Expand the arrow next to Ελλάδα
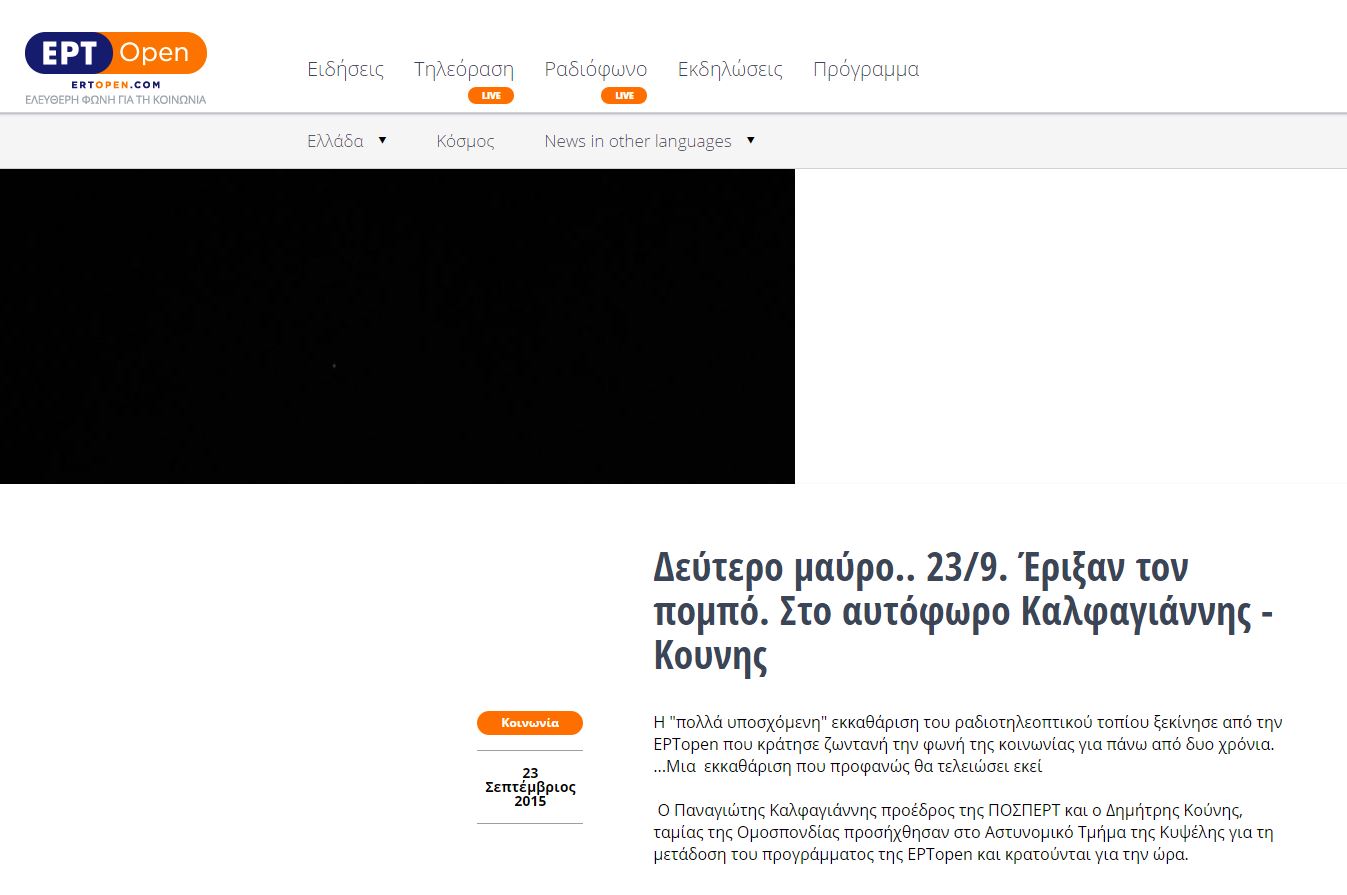Viewport: 1347px width, 895px height. click(x=382, y=140)
